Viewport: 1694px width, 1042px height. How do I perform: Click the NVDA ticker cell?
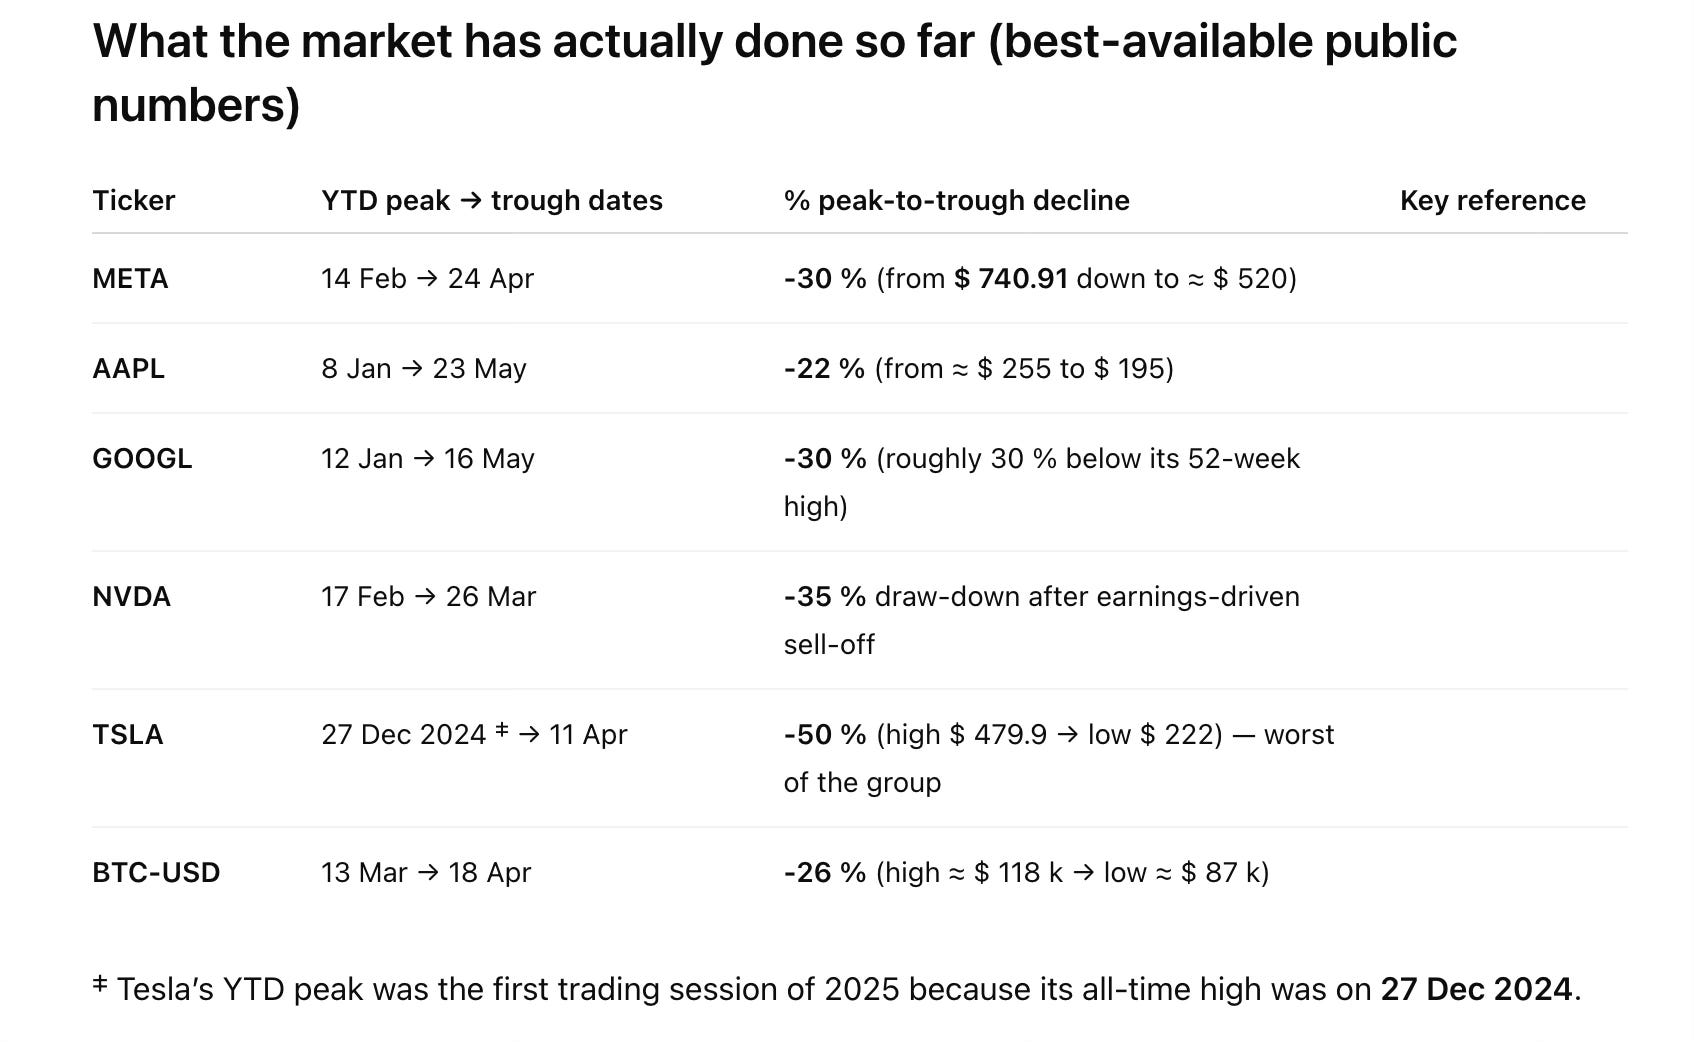(x=131, y=596)
